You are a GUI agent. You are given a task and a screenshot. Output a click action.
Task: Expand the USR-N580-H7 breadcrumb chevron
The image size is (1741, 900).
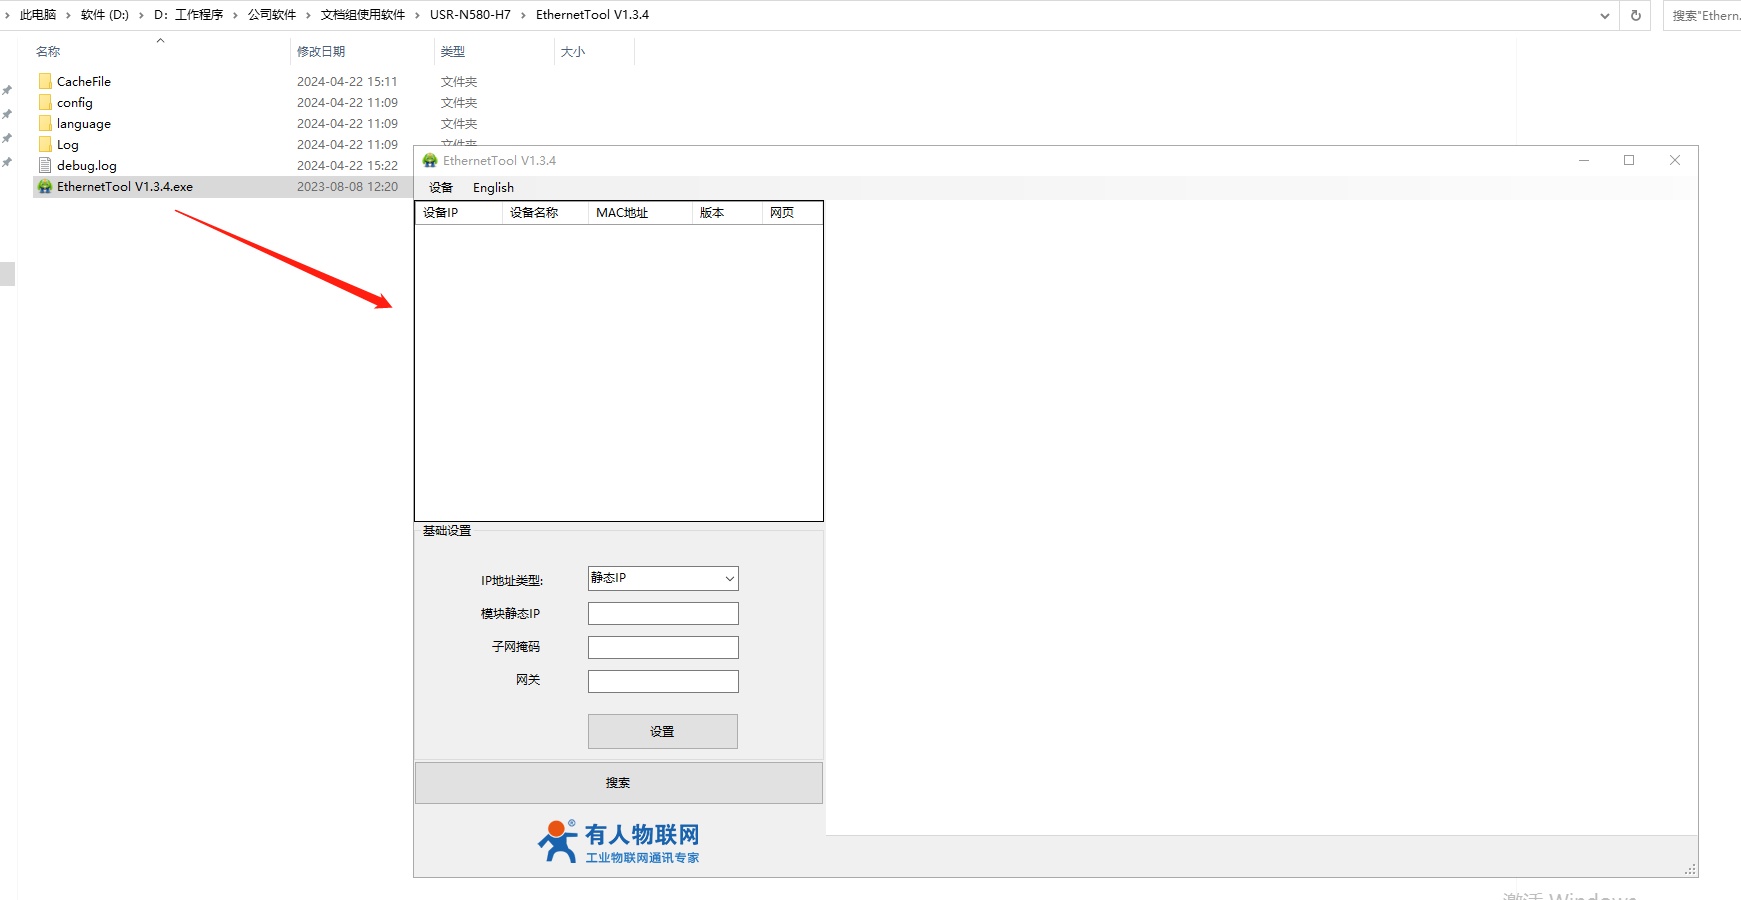[x=523, y=15]
